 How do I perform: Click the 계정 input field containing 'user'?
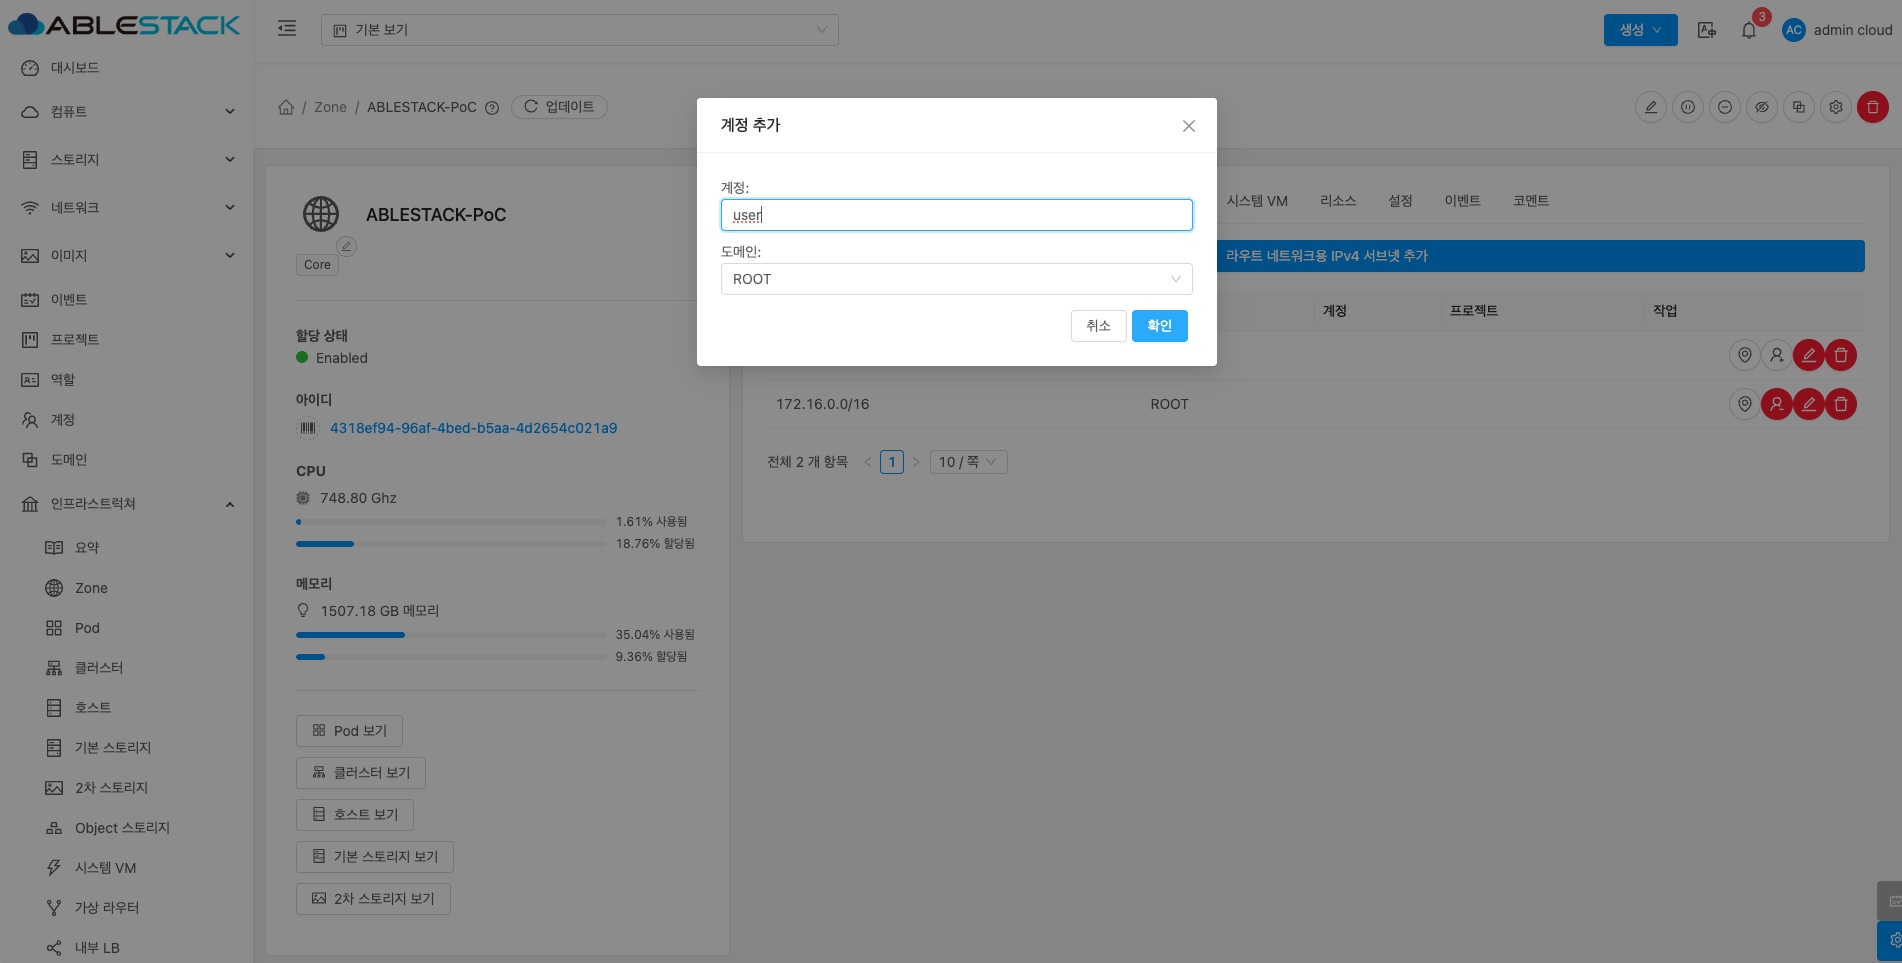pos(955,215)
